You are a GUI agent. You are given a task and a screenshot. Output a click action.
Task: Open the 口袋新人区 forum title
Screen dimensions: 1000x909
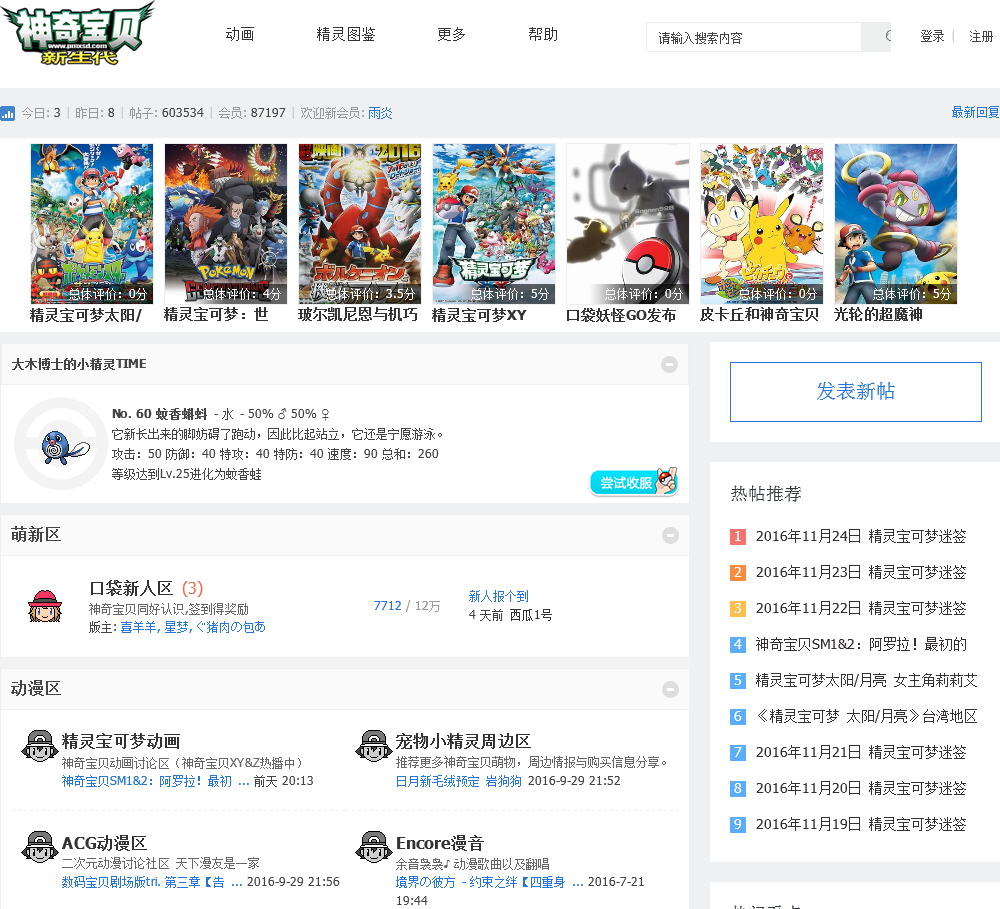[131, 588]
